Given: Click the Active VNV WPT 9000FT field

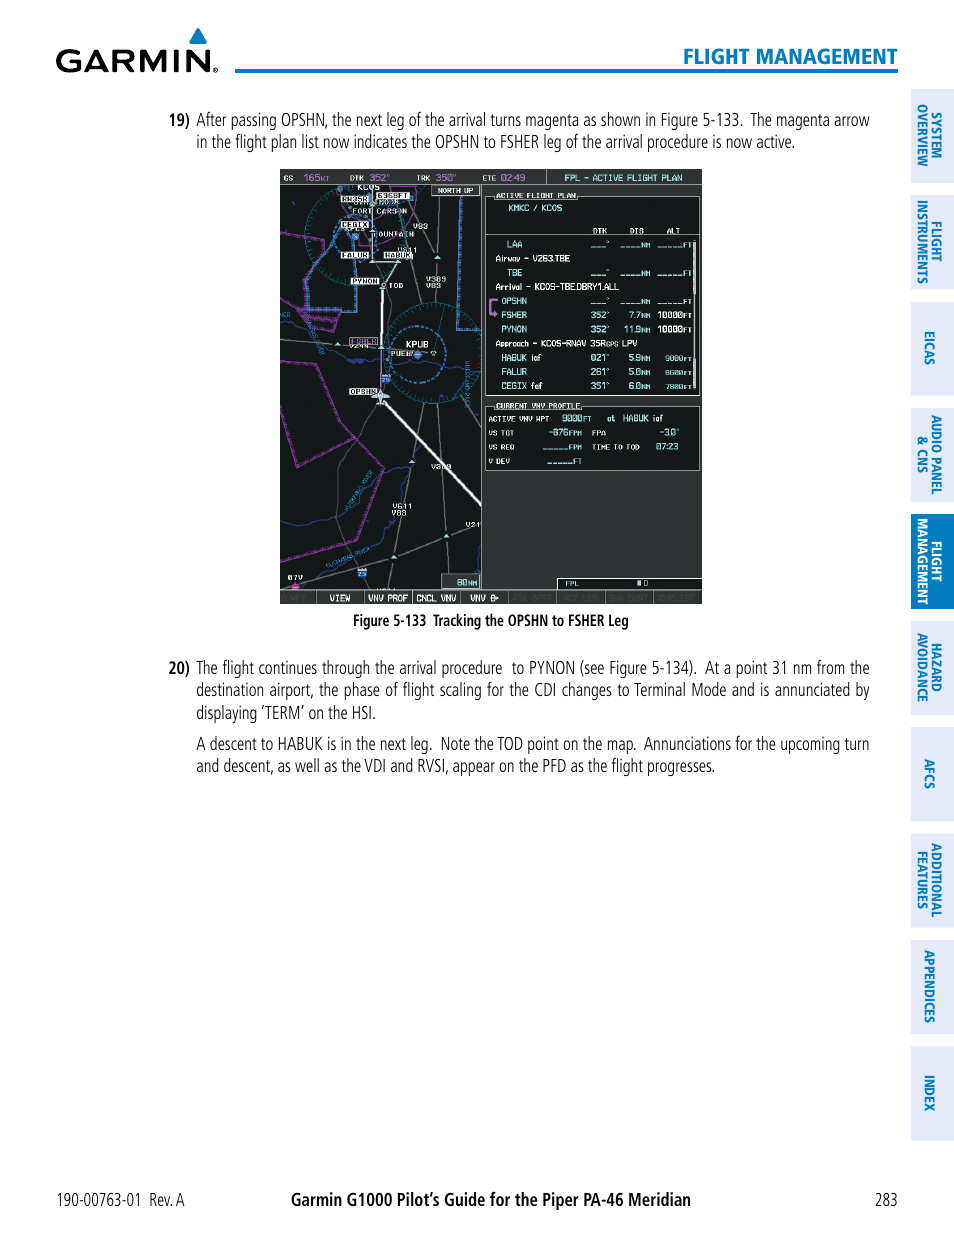Looking at the screenshot, I should 577,418.
